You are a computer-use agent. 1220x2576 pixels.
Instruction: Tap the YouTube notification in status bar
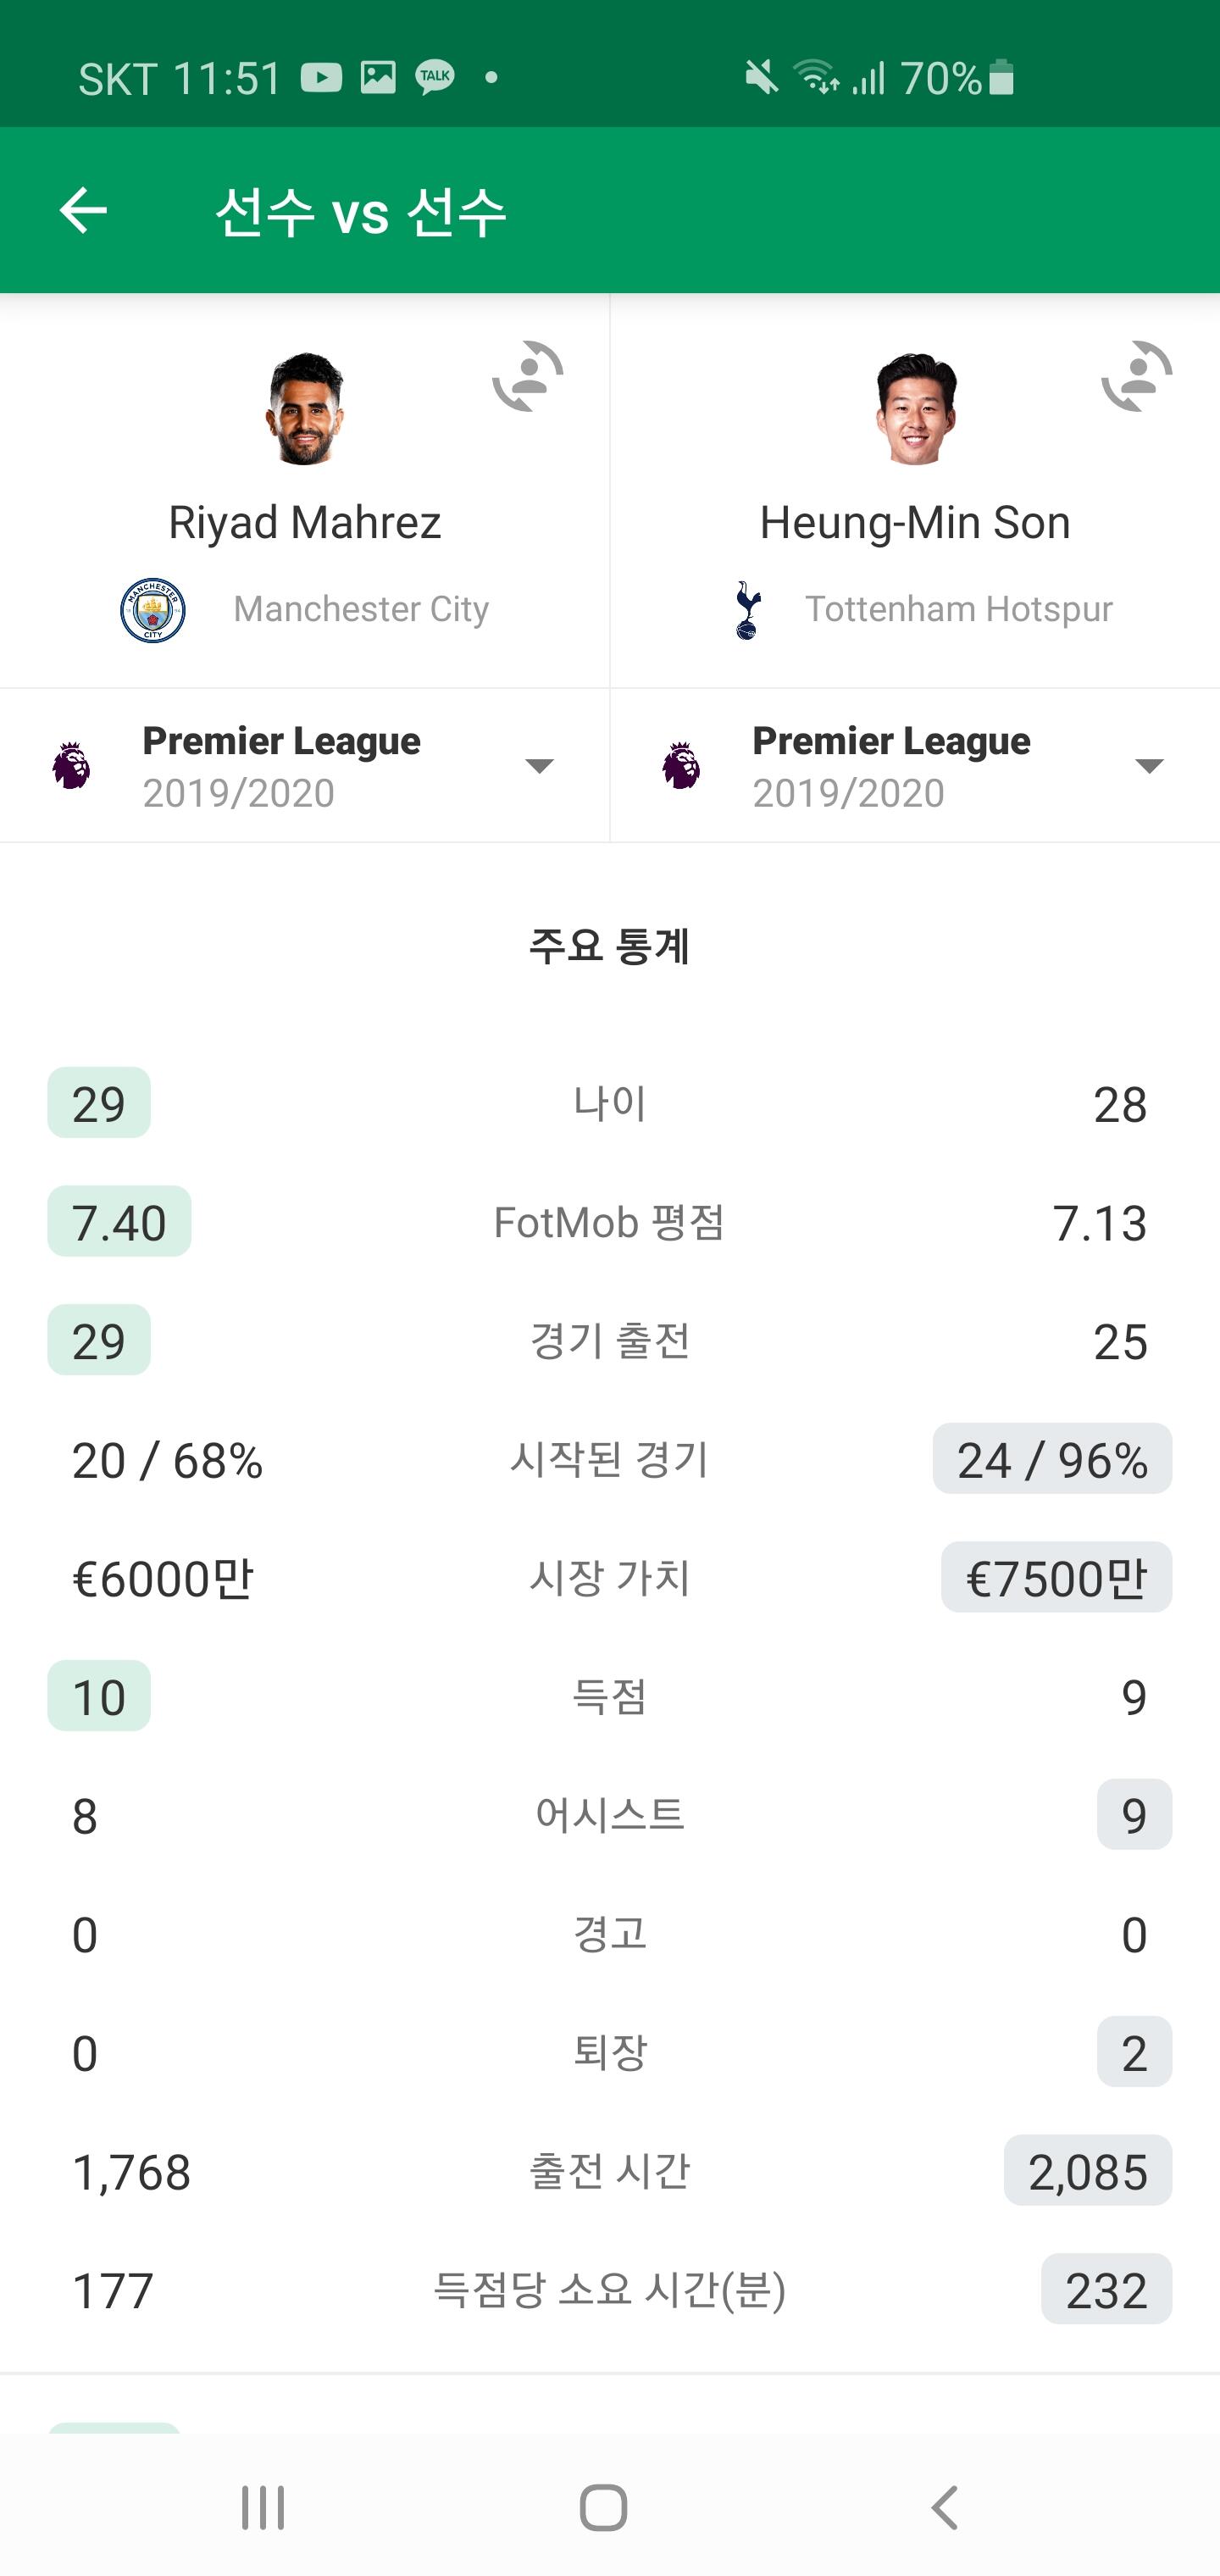pyautogui.click(x=321, y=77)
